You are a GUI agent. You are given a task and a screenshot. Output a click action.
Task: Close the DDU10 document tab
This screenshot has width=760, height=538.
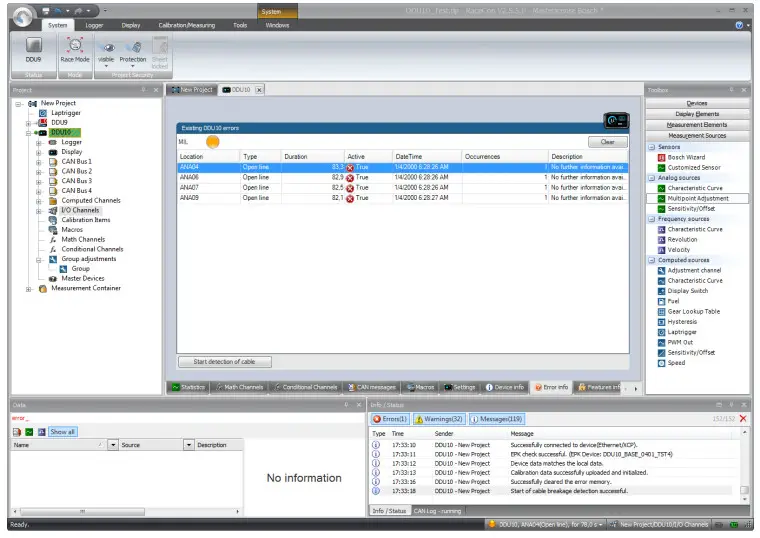pos(259,90)
